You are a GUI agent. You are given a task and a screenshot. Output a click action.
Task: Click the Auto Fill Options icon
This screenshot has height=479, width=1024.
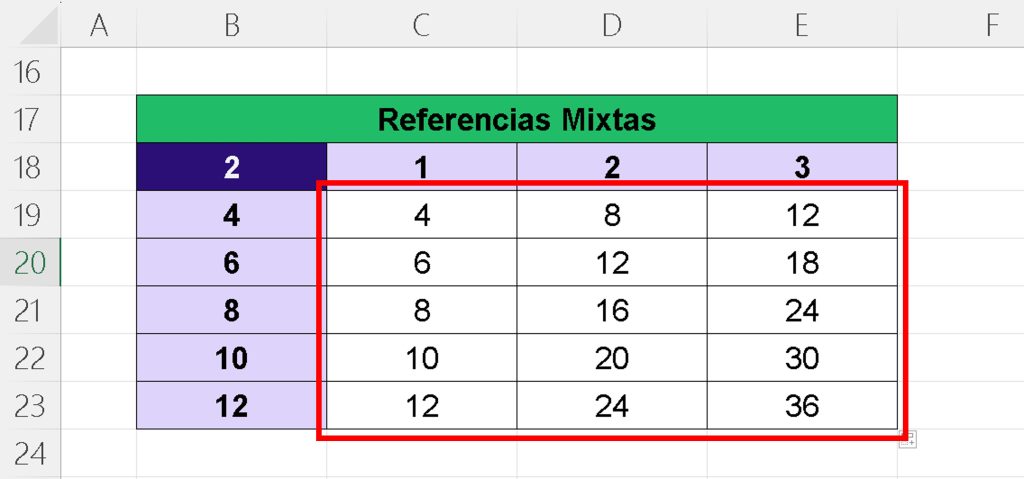click(x=908, y=440)
